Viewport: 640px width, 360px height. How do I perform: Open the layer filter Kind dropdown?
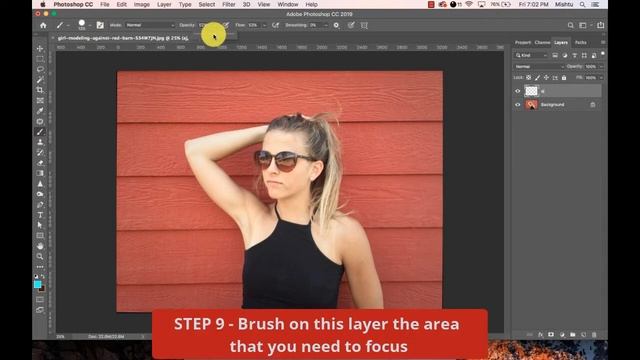coord(531,56)
